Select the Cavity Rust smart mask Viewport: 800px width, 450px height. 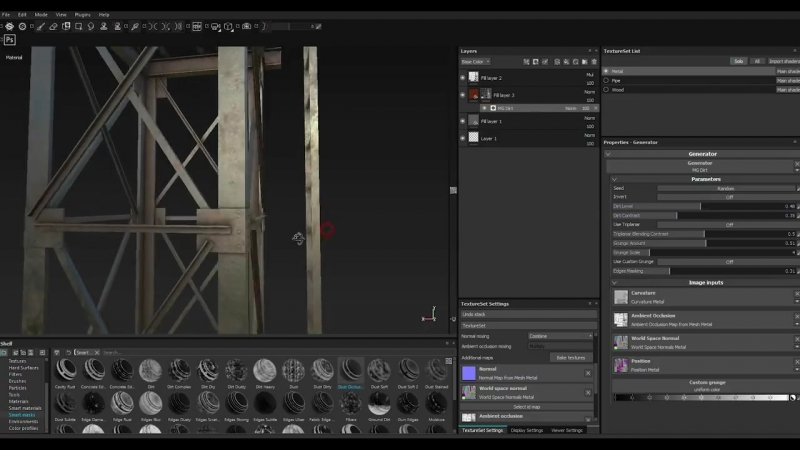[x=65, y=374]
